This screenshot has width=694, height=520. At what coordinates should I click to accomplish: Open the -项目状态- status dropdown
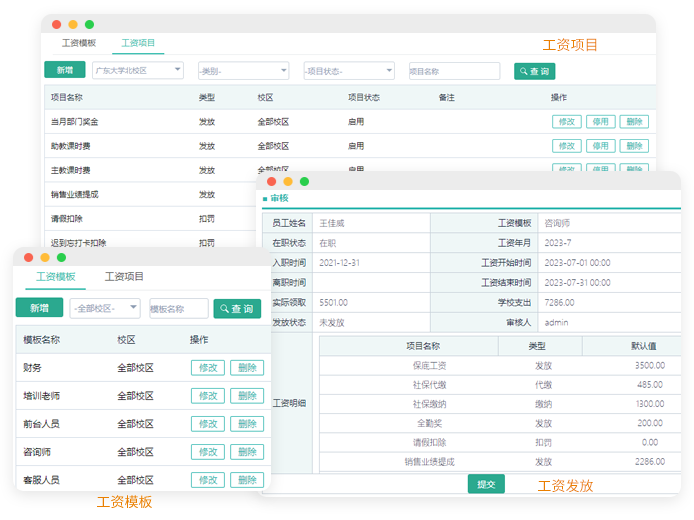coord(348,71)
